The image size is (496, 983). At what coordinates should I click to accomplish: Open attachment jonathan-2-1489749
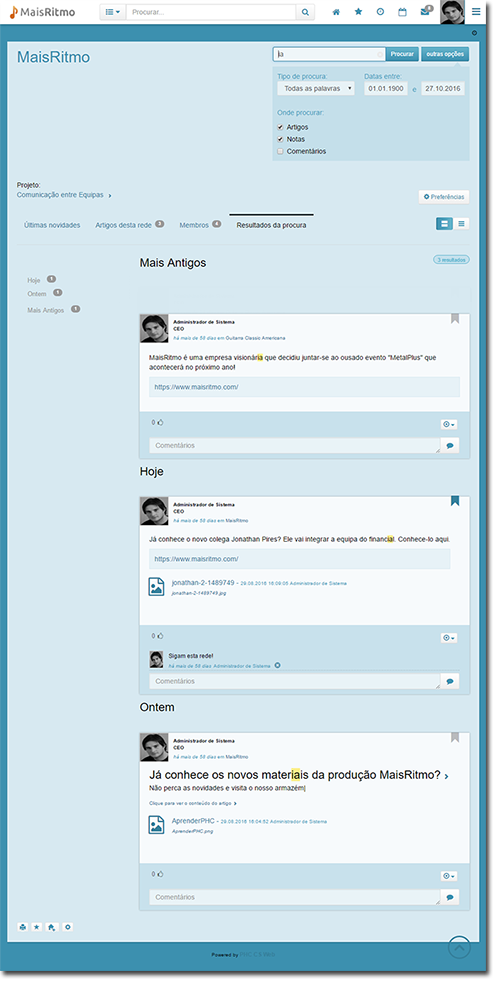203,582
